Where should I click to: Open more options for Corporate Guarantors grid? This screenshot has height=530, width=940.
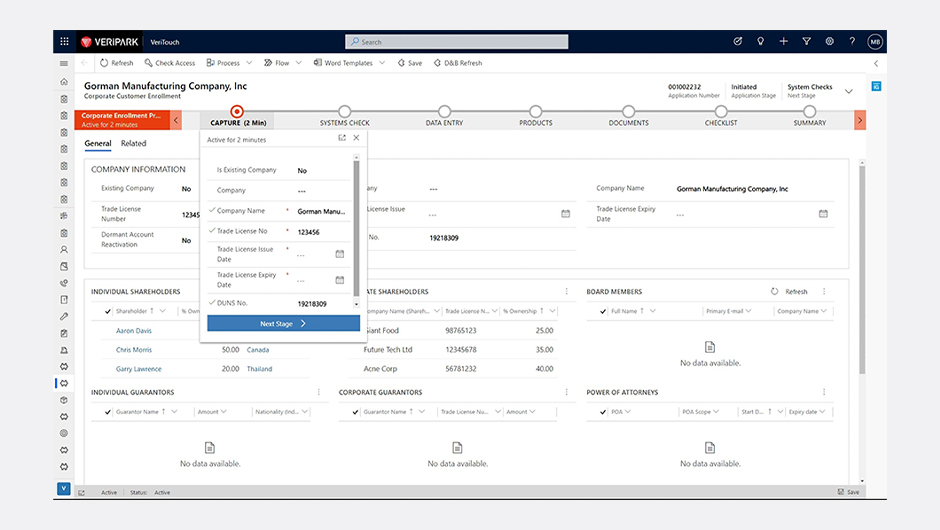[567, 392]
